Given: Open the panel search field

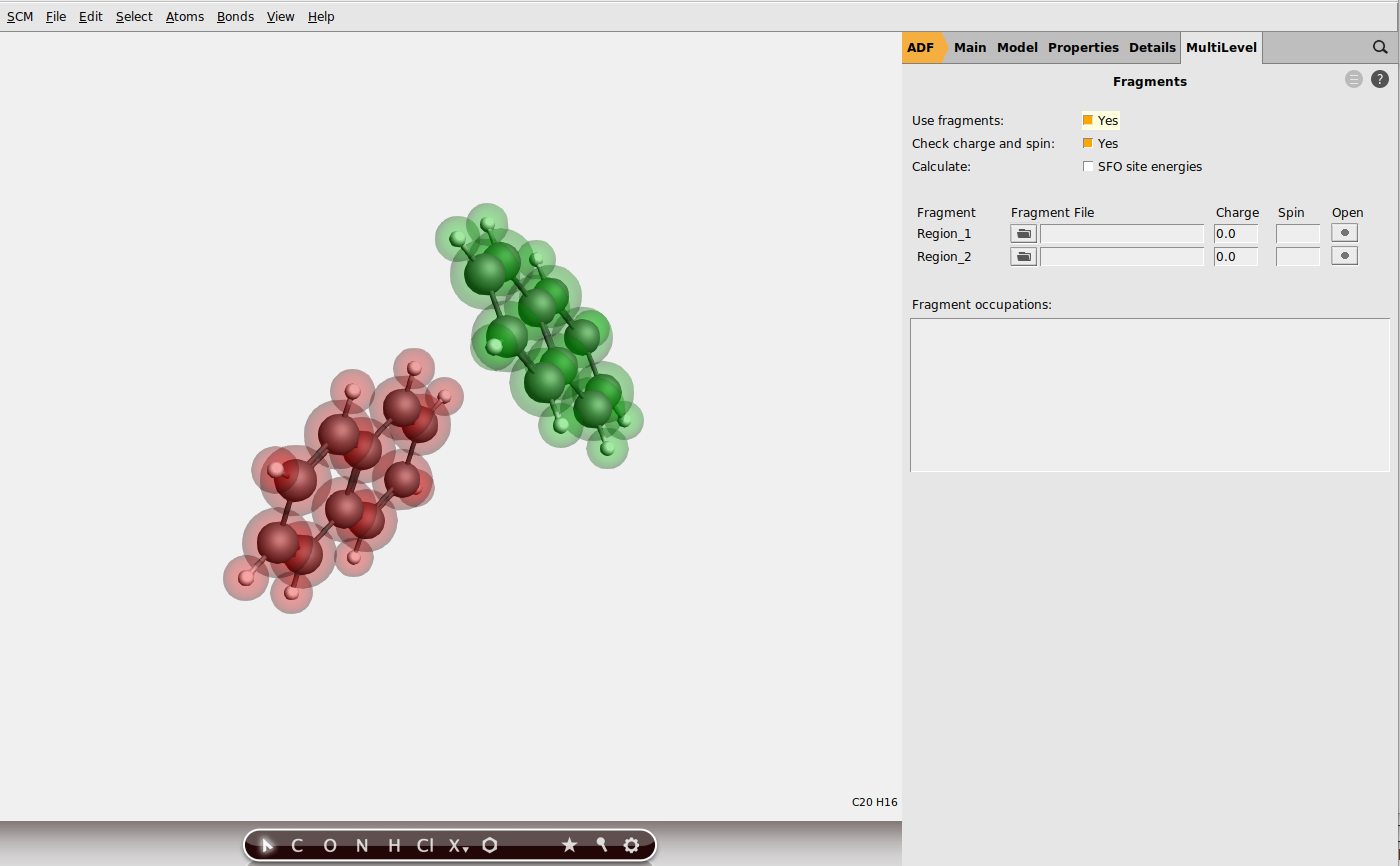Looking at the screenshot, I should pyautogui.click(x=1380, y=47).
